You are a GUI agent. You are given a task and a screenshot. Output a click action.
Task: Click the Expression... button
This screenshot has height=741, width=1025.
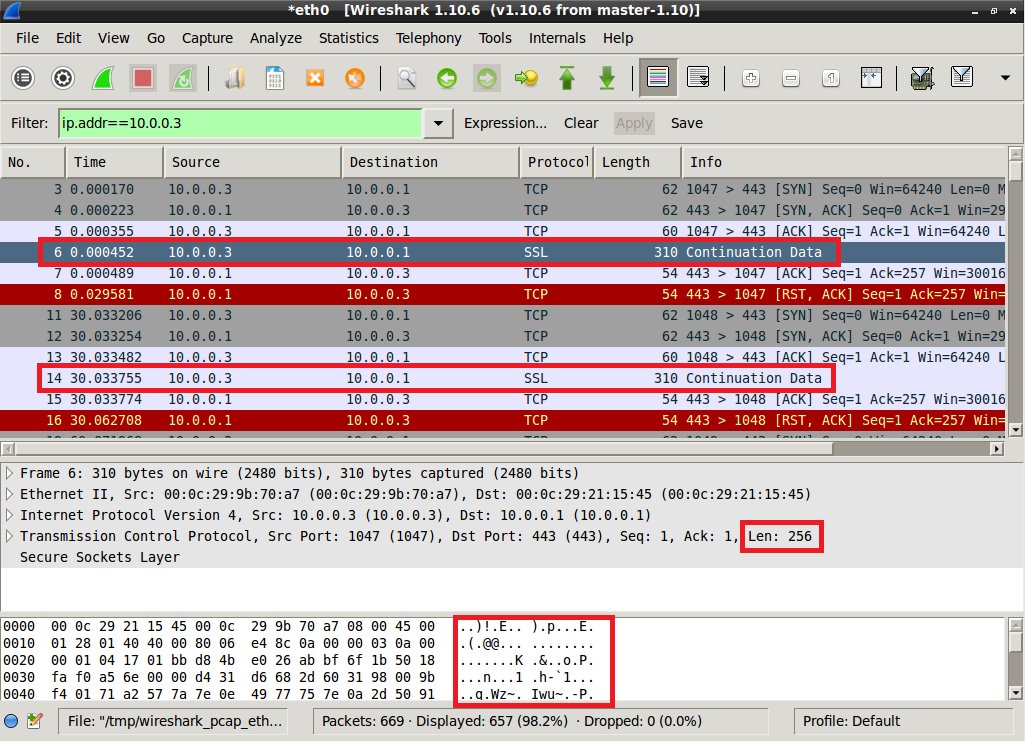coord(505,123)
